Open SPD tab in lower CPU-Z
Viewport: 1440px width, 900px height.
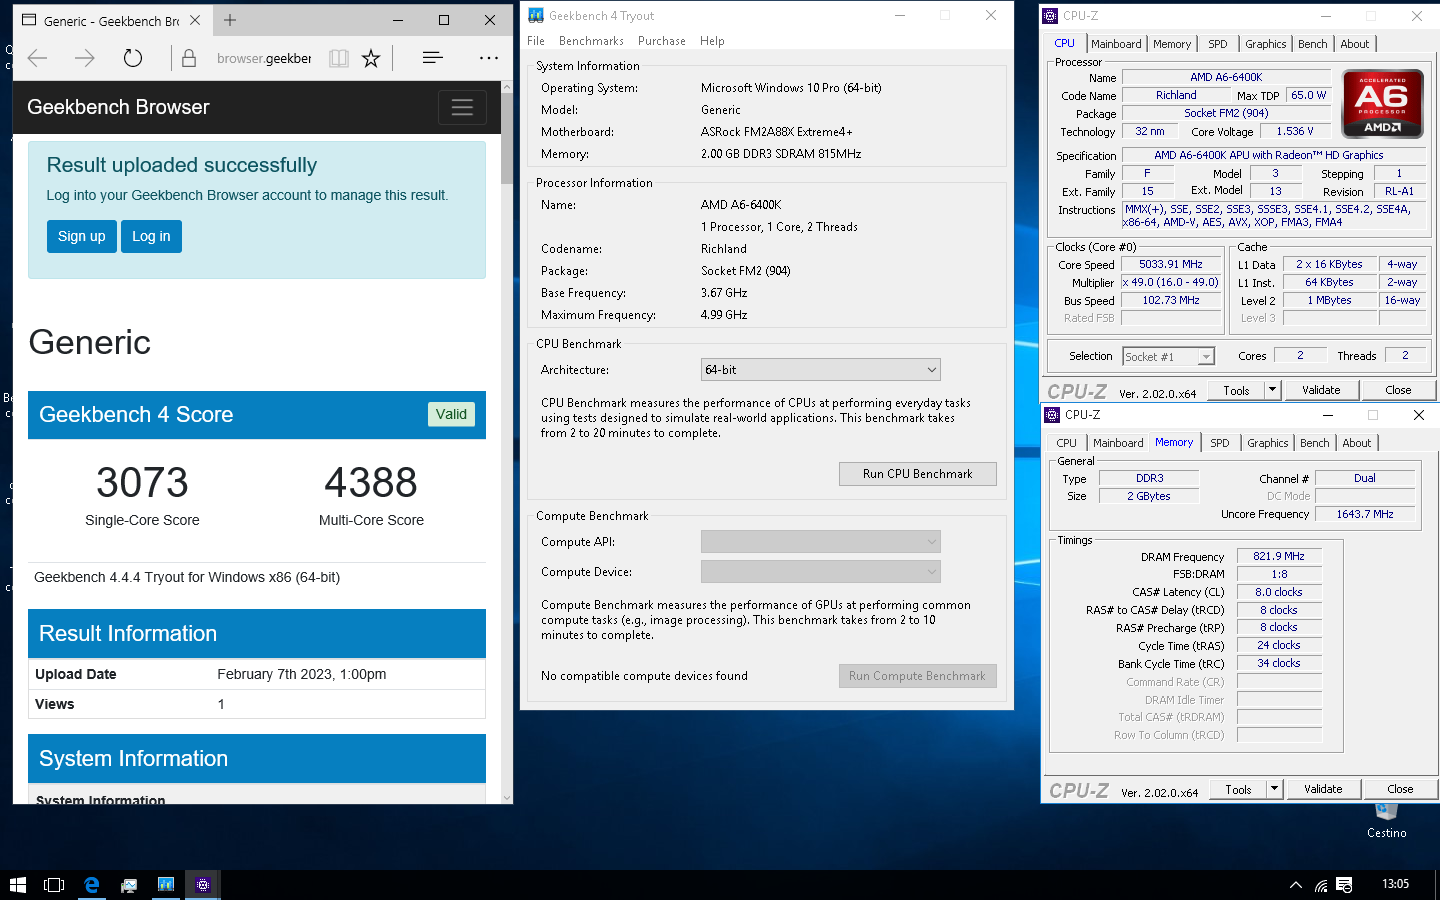click(x=1220, y=443)
